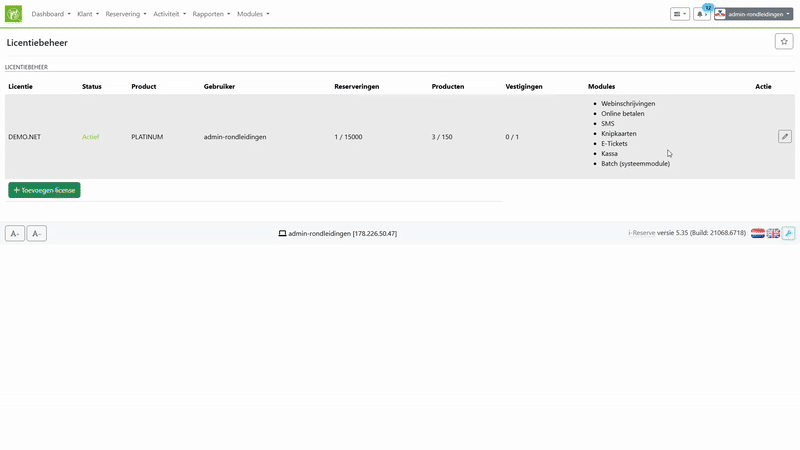Switch language to English flag
This screenshot has height=450, width=800.
773,233
